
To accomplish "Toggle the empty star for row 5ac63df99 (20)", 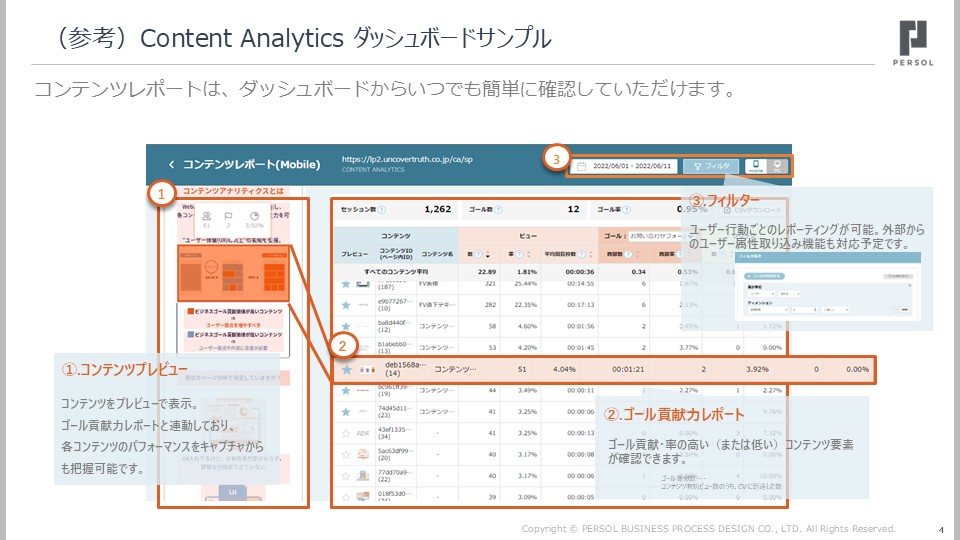I will click(x=346, y=455).
